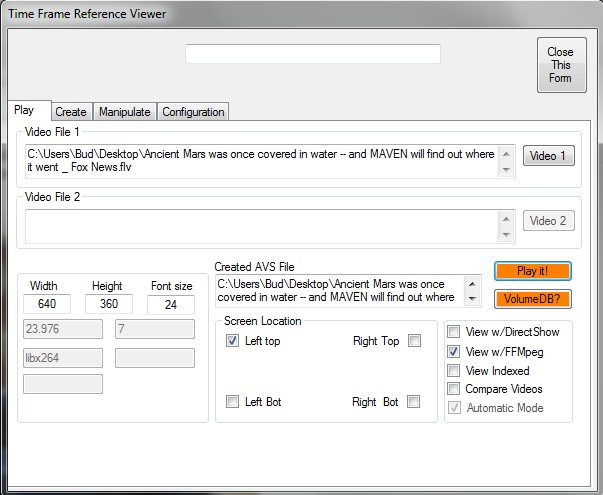The width and height of the screenshot is (603, 495).
Task: Check the Right Top screen location
Action: 414,341
